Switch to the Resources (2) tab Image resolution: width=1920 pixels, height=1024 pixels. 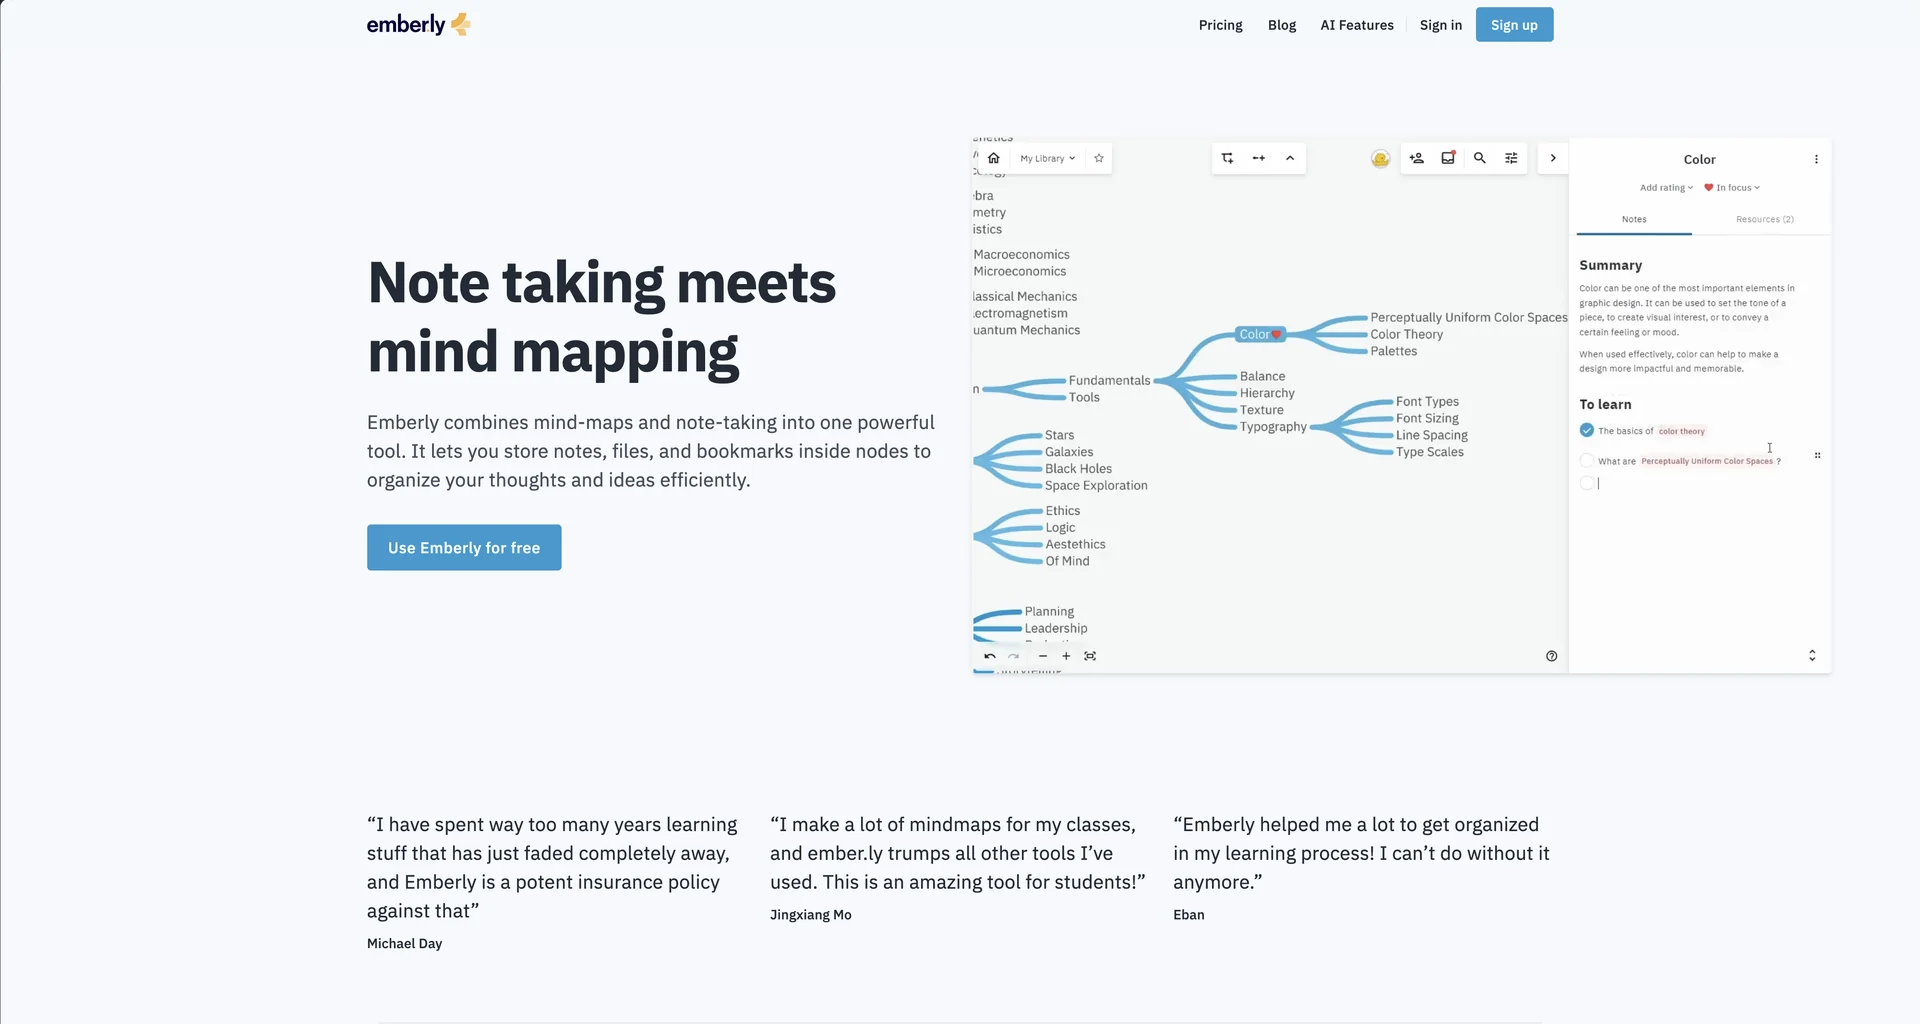[1764, 219]
